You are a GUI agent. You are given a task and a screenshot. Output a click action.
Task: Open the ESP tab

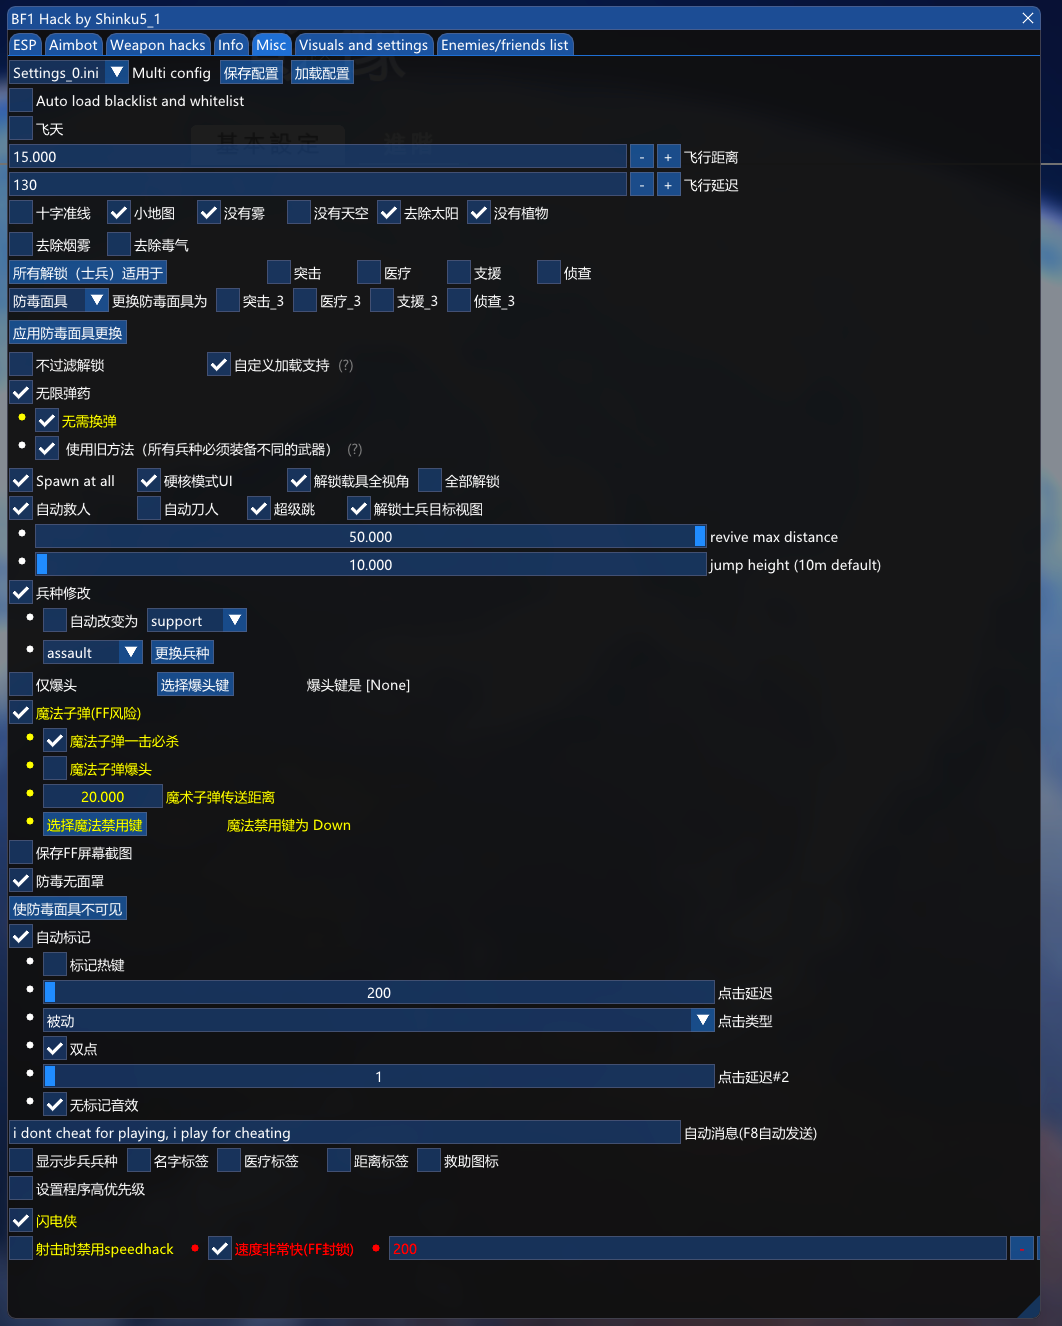click(25, 45)
